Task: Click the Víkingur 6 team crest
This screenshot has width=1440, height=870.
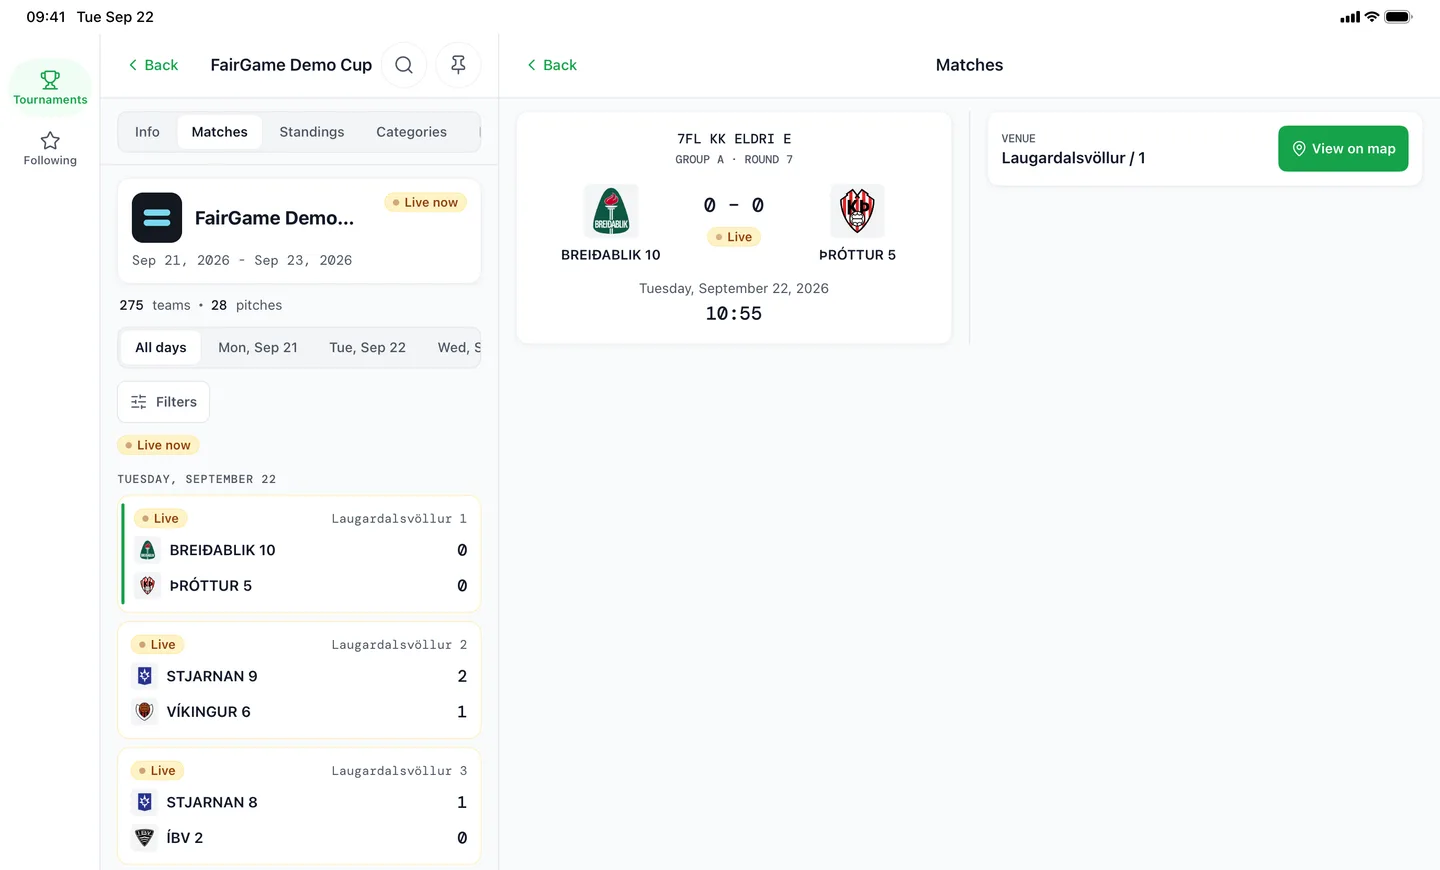Action: [x=145, y=712]
